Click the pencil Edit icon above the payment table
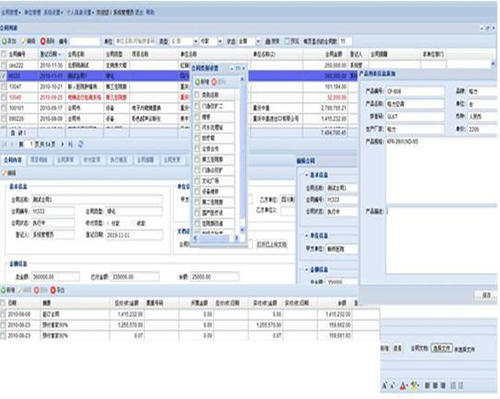Viewport: 500px width, 399px height. (21, 290)
